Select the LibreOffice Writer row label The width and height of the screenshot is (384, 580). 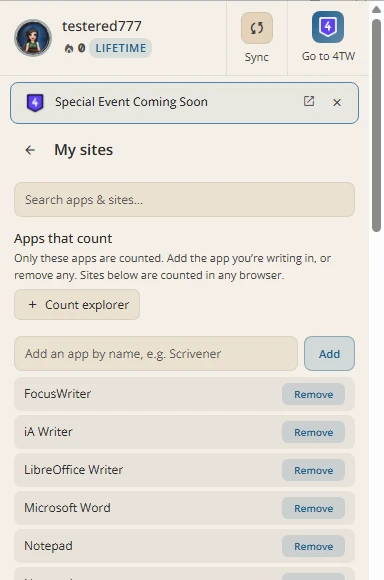click(73, 470)
